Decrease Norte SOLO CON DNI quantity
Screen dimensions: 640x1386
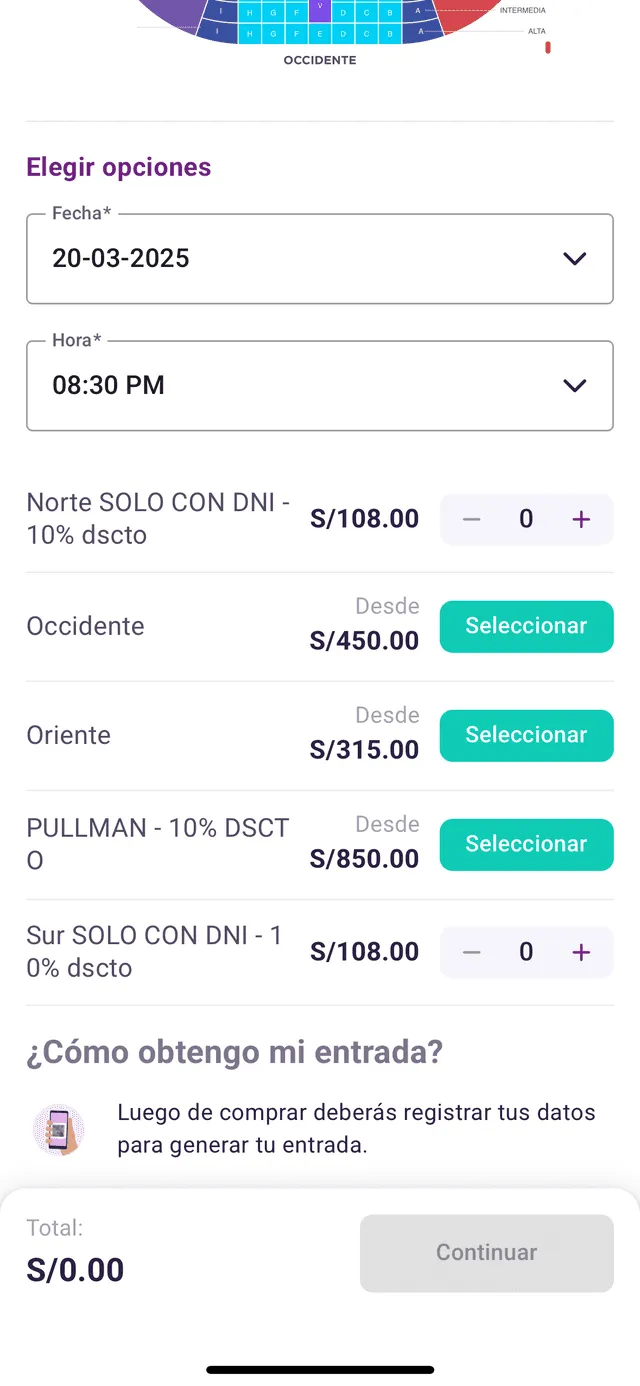(x=471, y=519)
